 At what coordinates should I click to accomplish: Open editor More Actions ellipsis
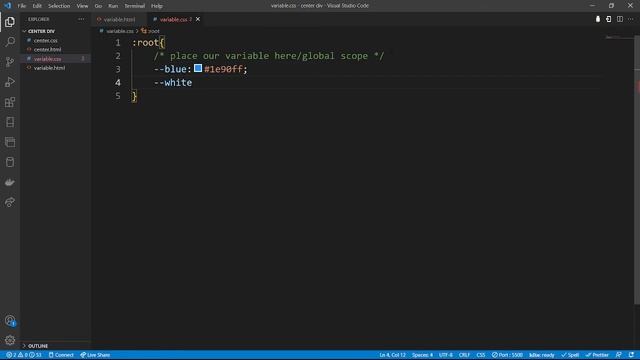[631, 19]
